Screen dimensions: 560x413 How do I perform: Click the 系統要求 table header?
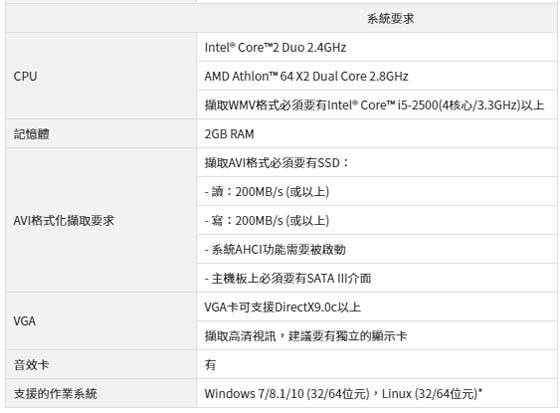point(390,19)
